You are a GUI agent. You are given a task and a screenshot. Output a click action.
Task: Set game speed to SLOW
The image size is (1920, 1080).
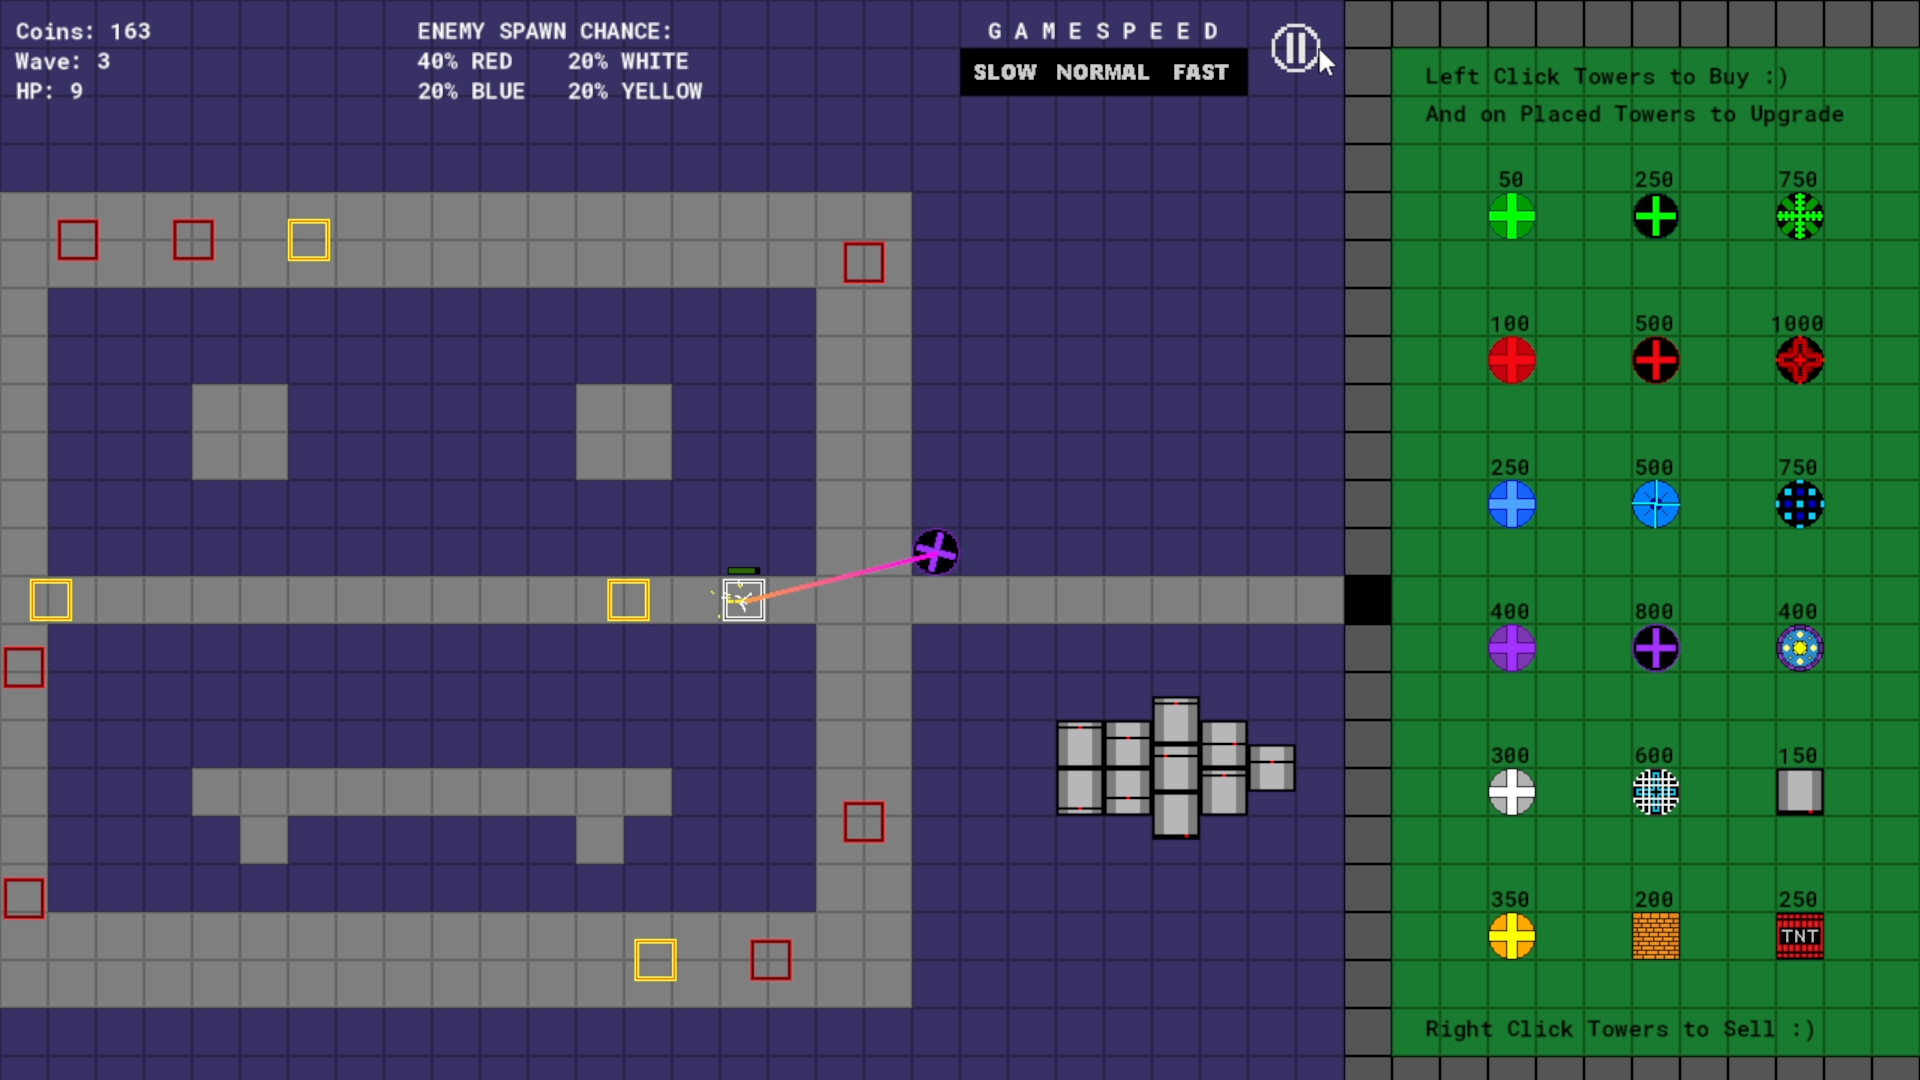coord(1006,72)
